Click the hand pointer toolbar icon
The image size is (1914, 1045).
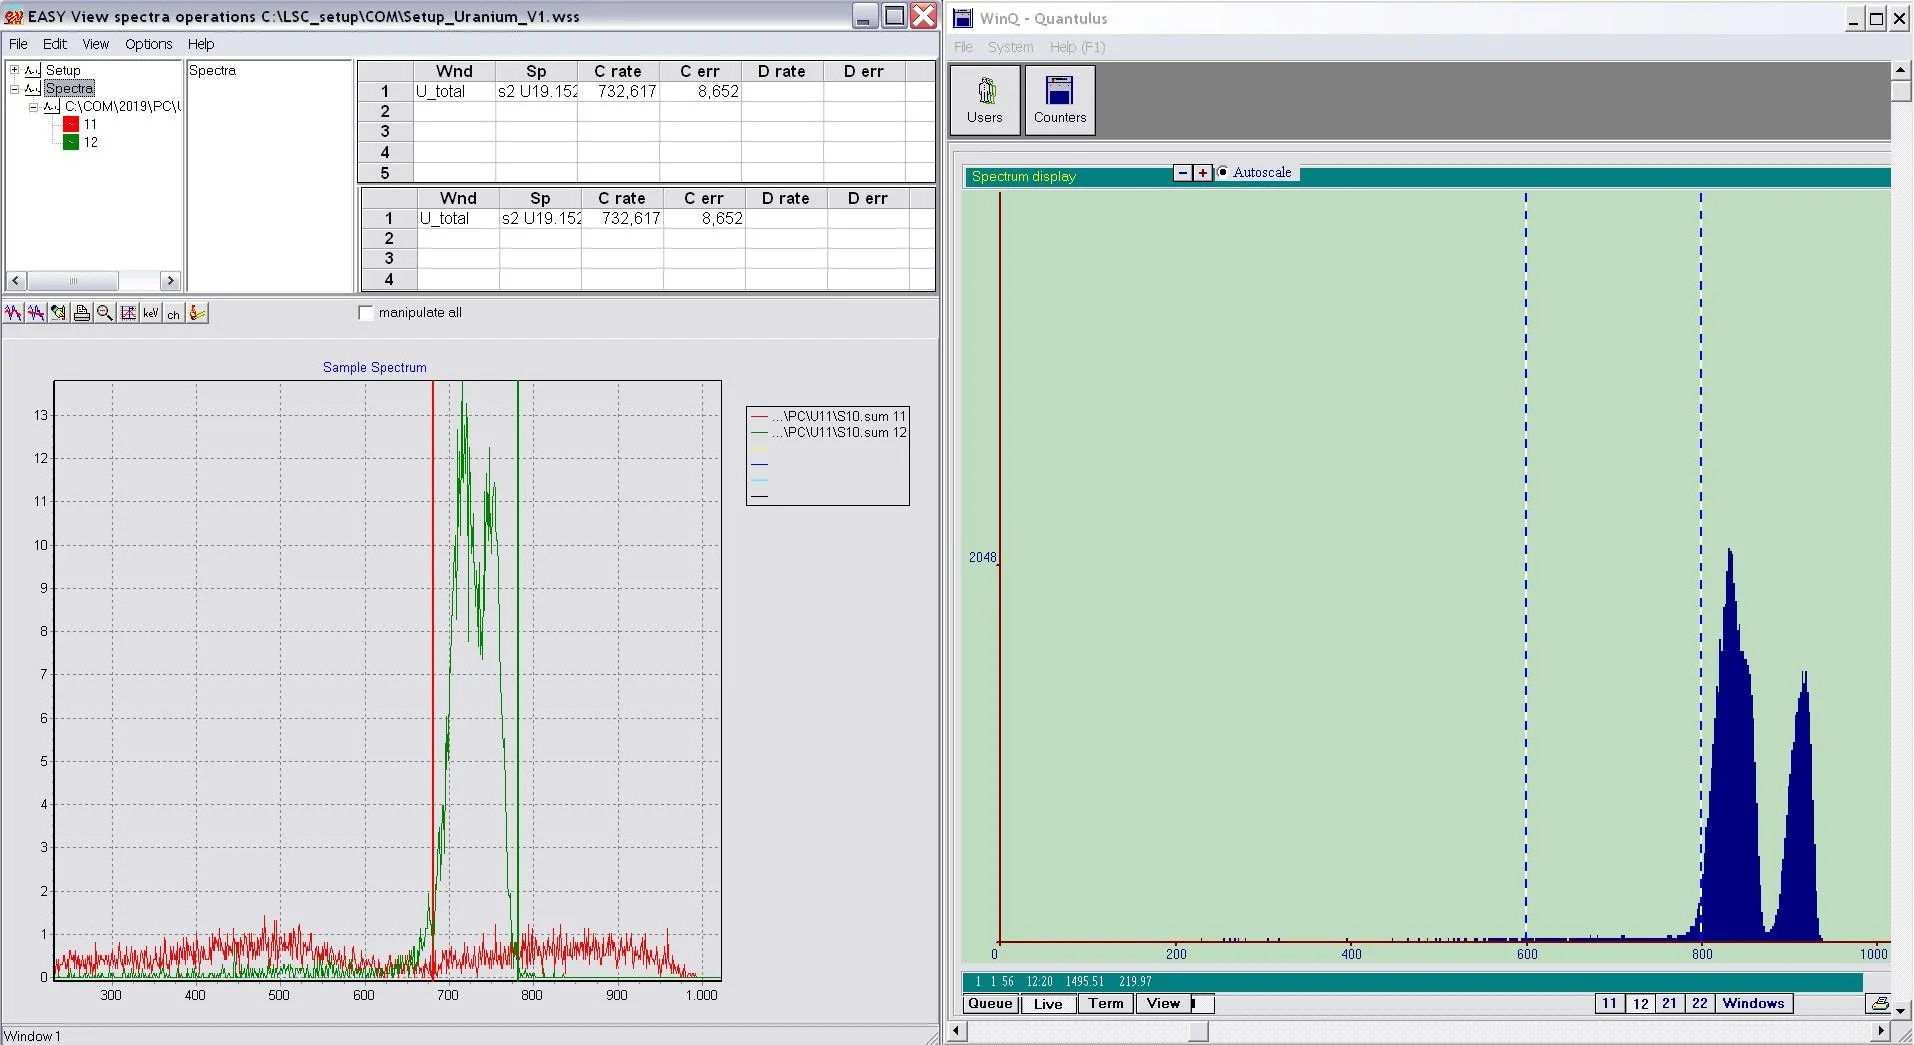click(x=59, y=313)
